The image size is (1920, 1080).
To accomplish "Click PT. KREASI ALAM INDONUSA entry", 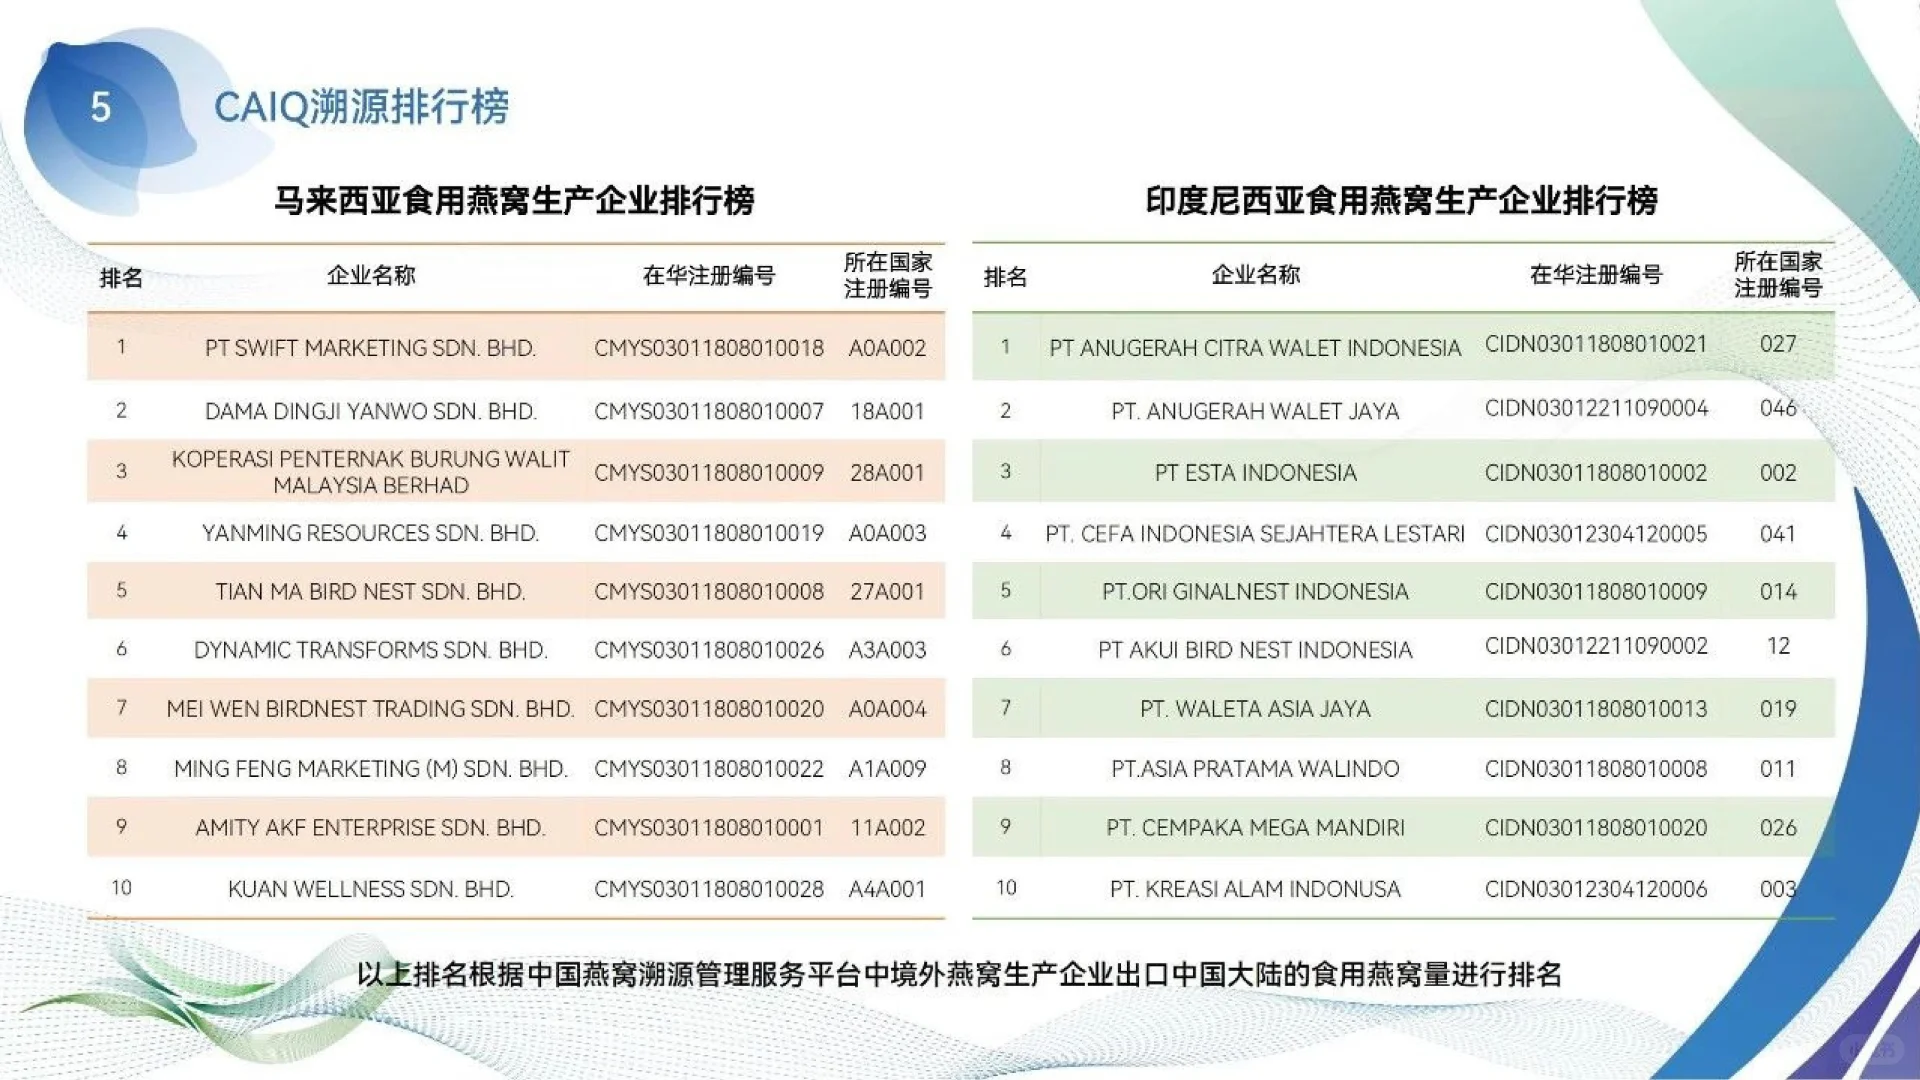I will pos(1255,889).
